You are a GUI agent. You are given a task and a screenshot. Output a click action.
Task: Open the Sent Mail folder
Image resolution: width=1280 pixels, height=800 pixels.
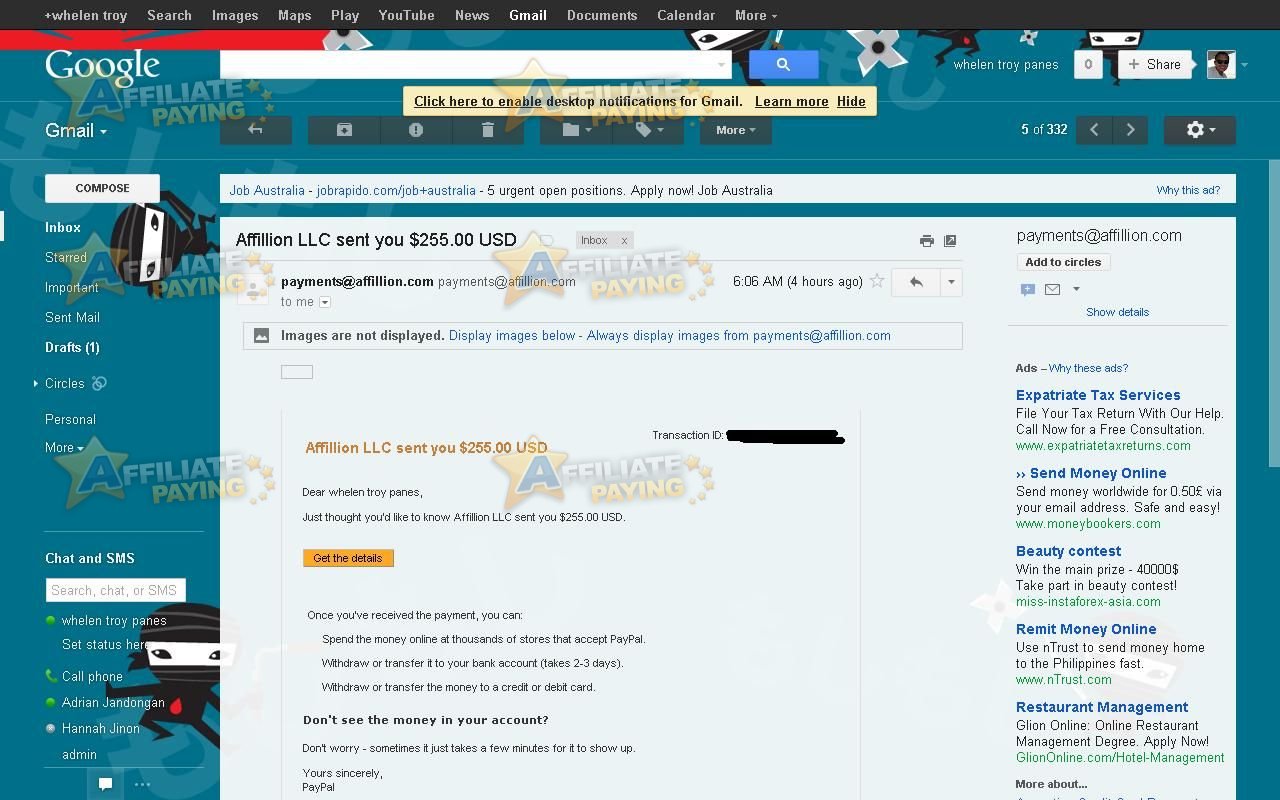pos(72,318)
